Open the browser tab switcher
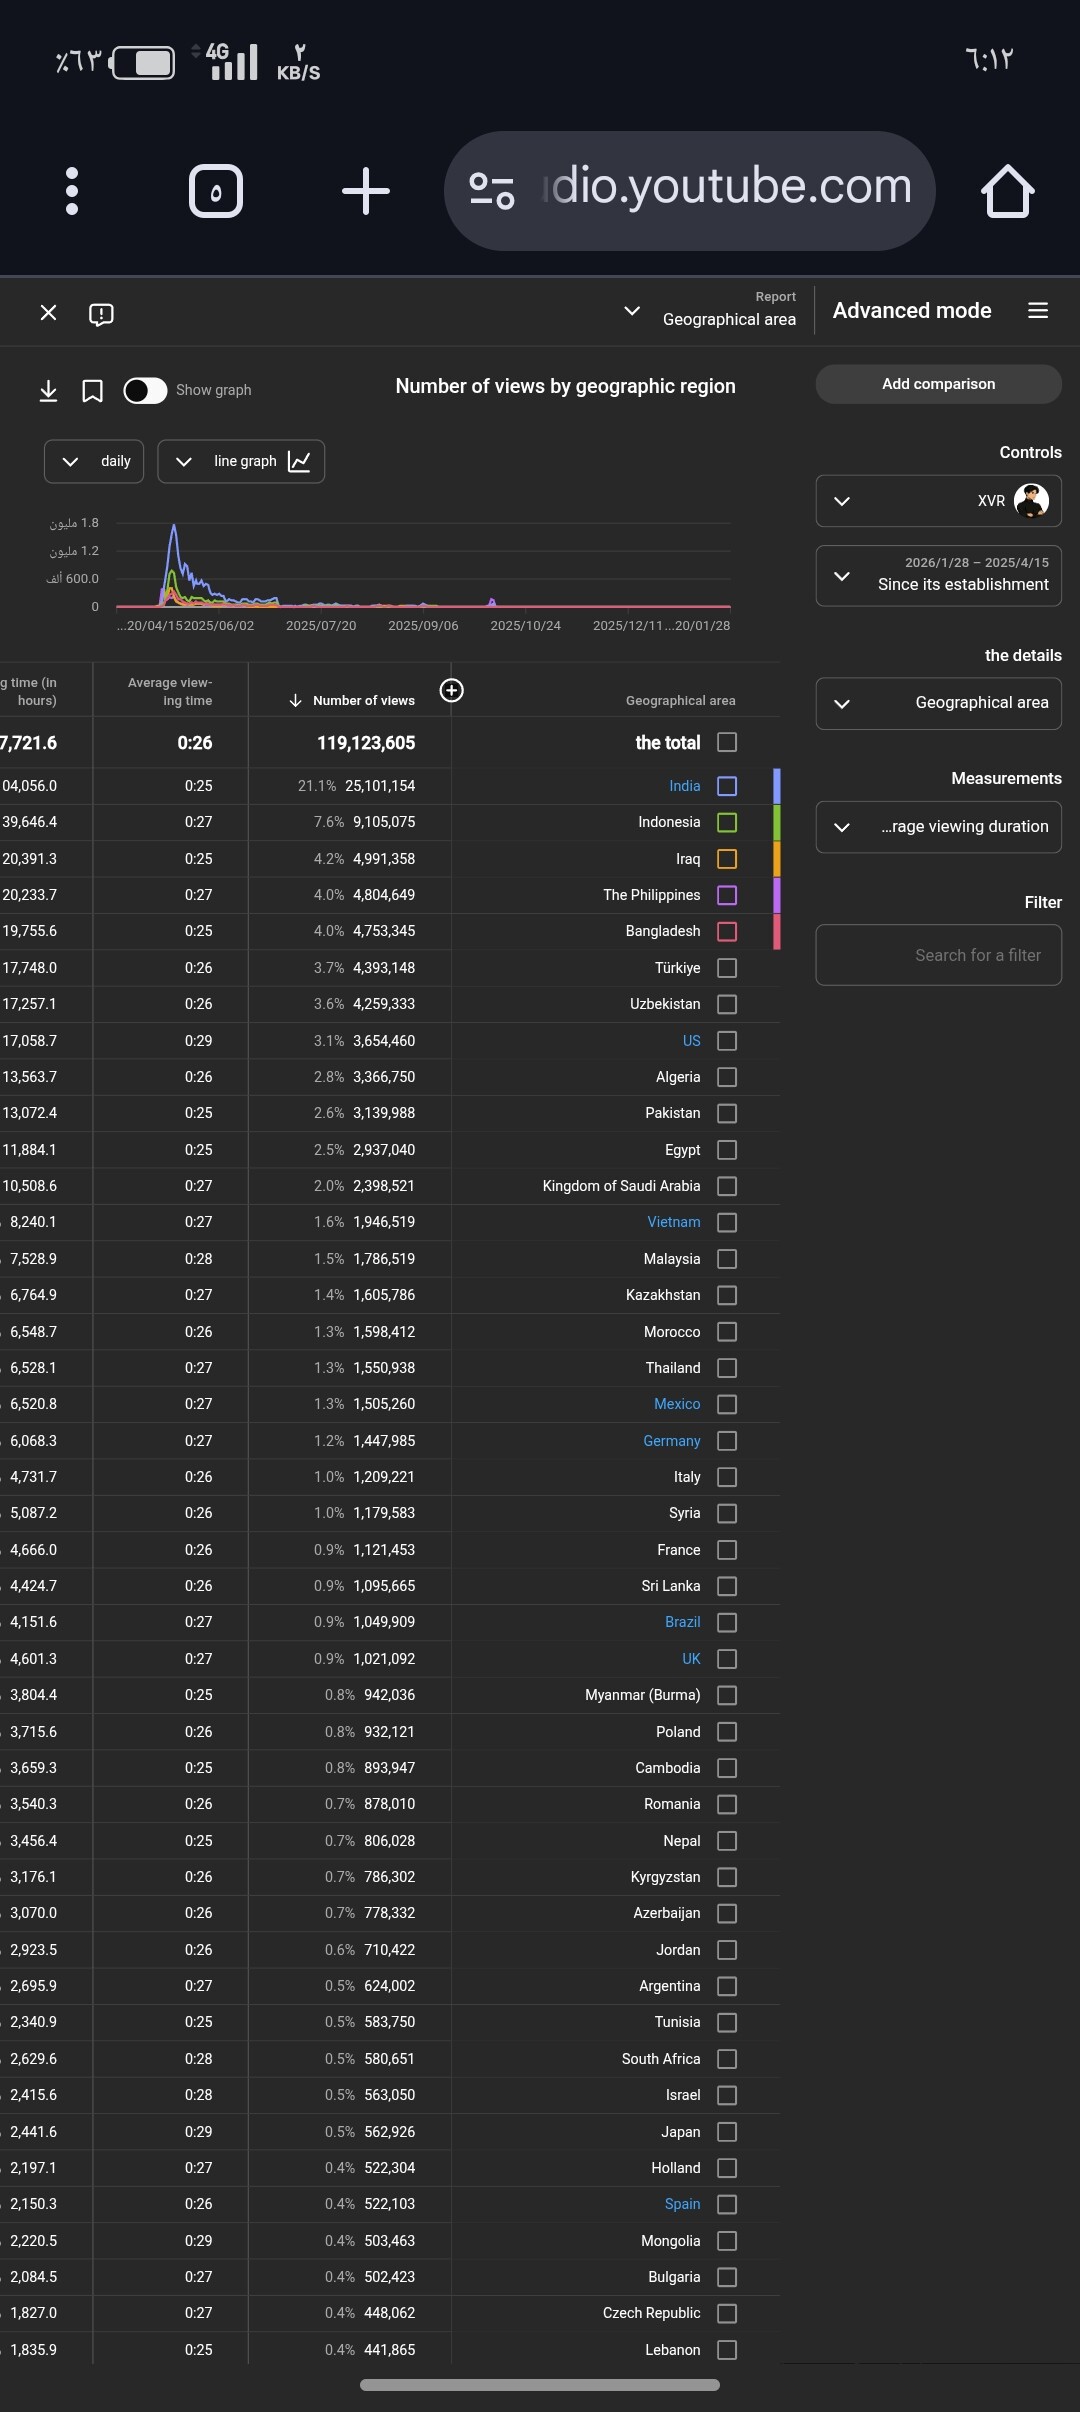 (216, 191)
